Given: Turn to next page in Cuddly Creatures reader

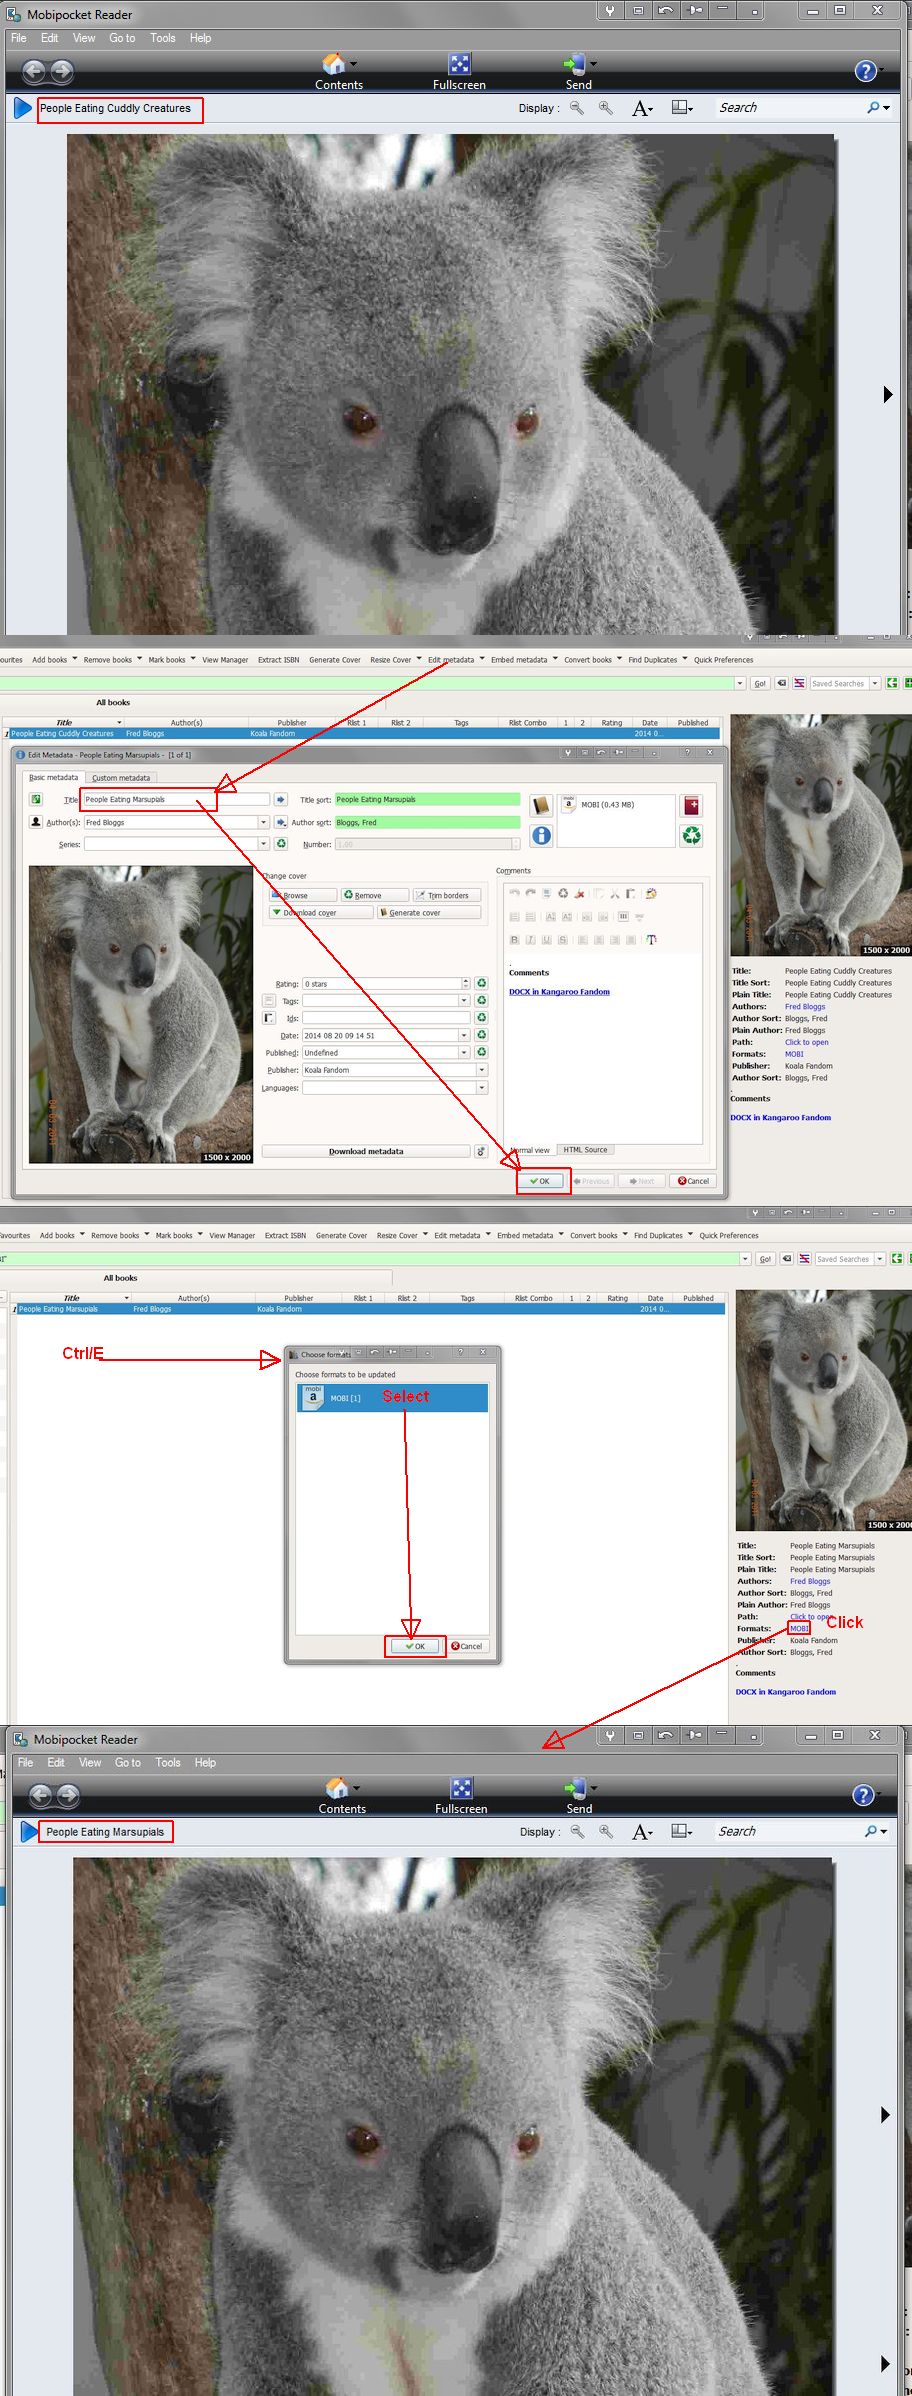Looking at the screenshot, I should click(887, 395).
